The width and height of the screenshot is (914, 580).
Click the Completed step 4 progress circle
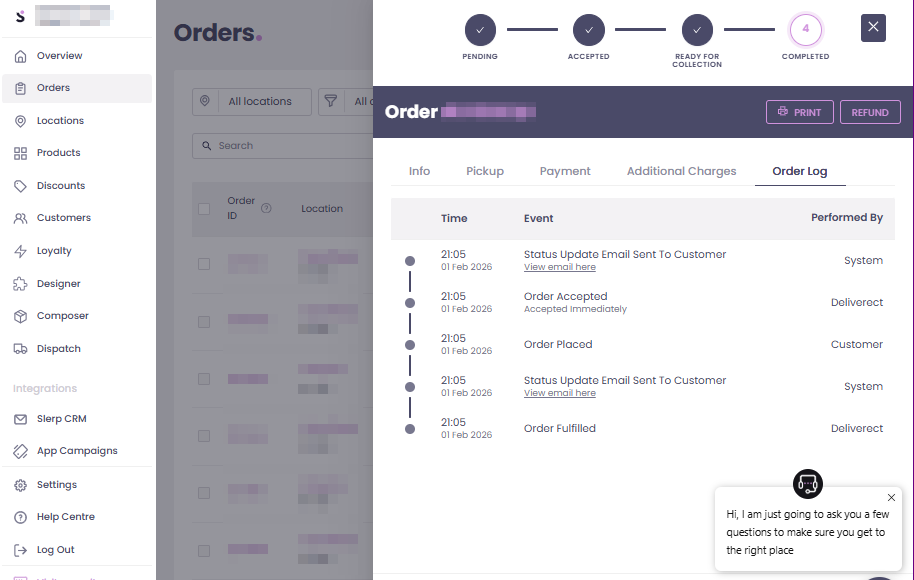click(x=805, y=30)
